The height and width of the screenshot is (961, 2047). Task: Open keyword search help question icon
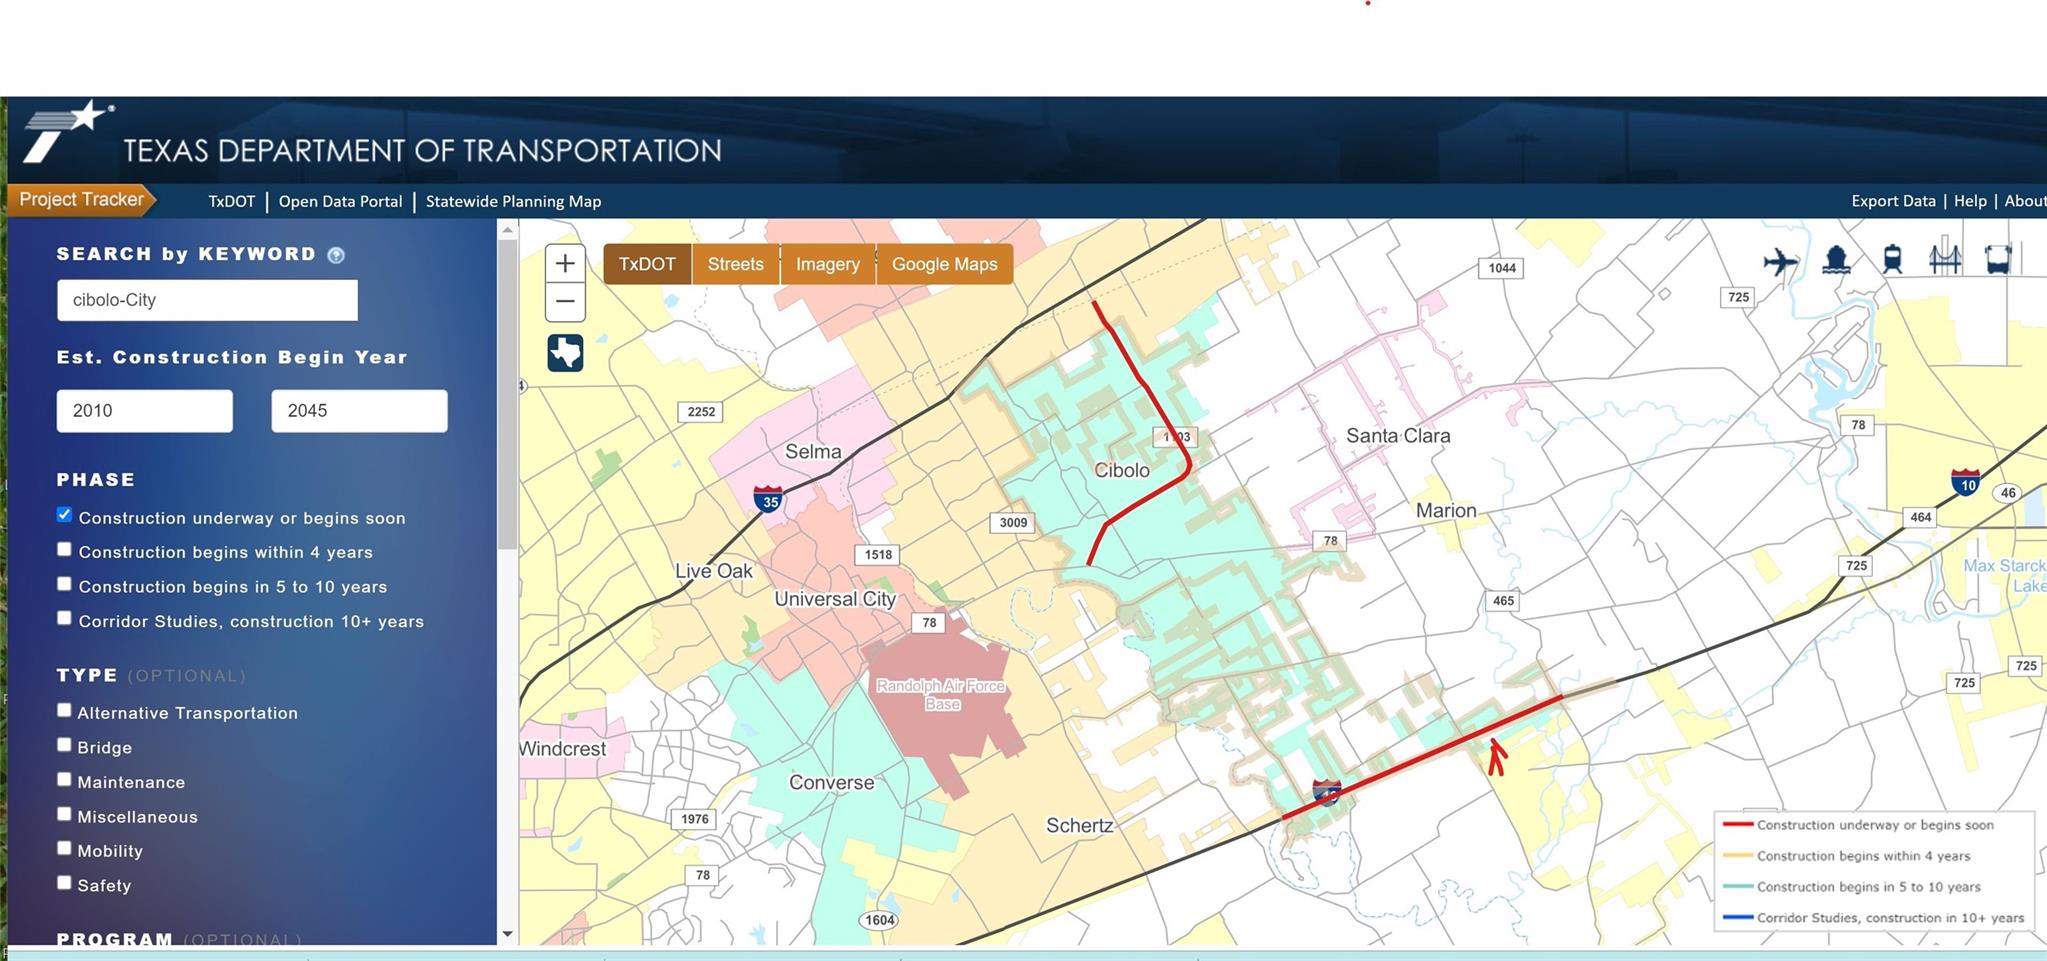336,255
